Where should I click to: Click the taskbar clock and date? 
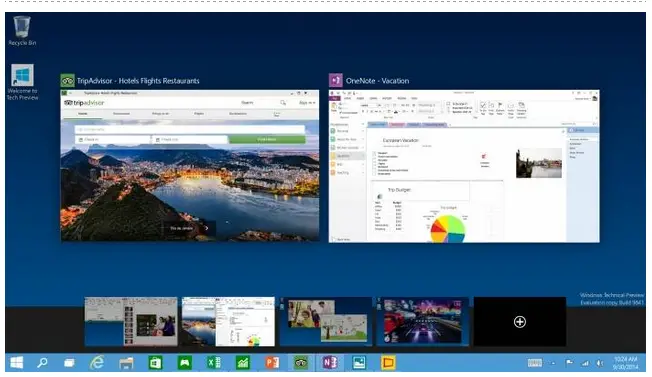[625, 363]
